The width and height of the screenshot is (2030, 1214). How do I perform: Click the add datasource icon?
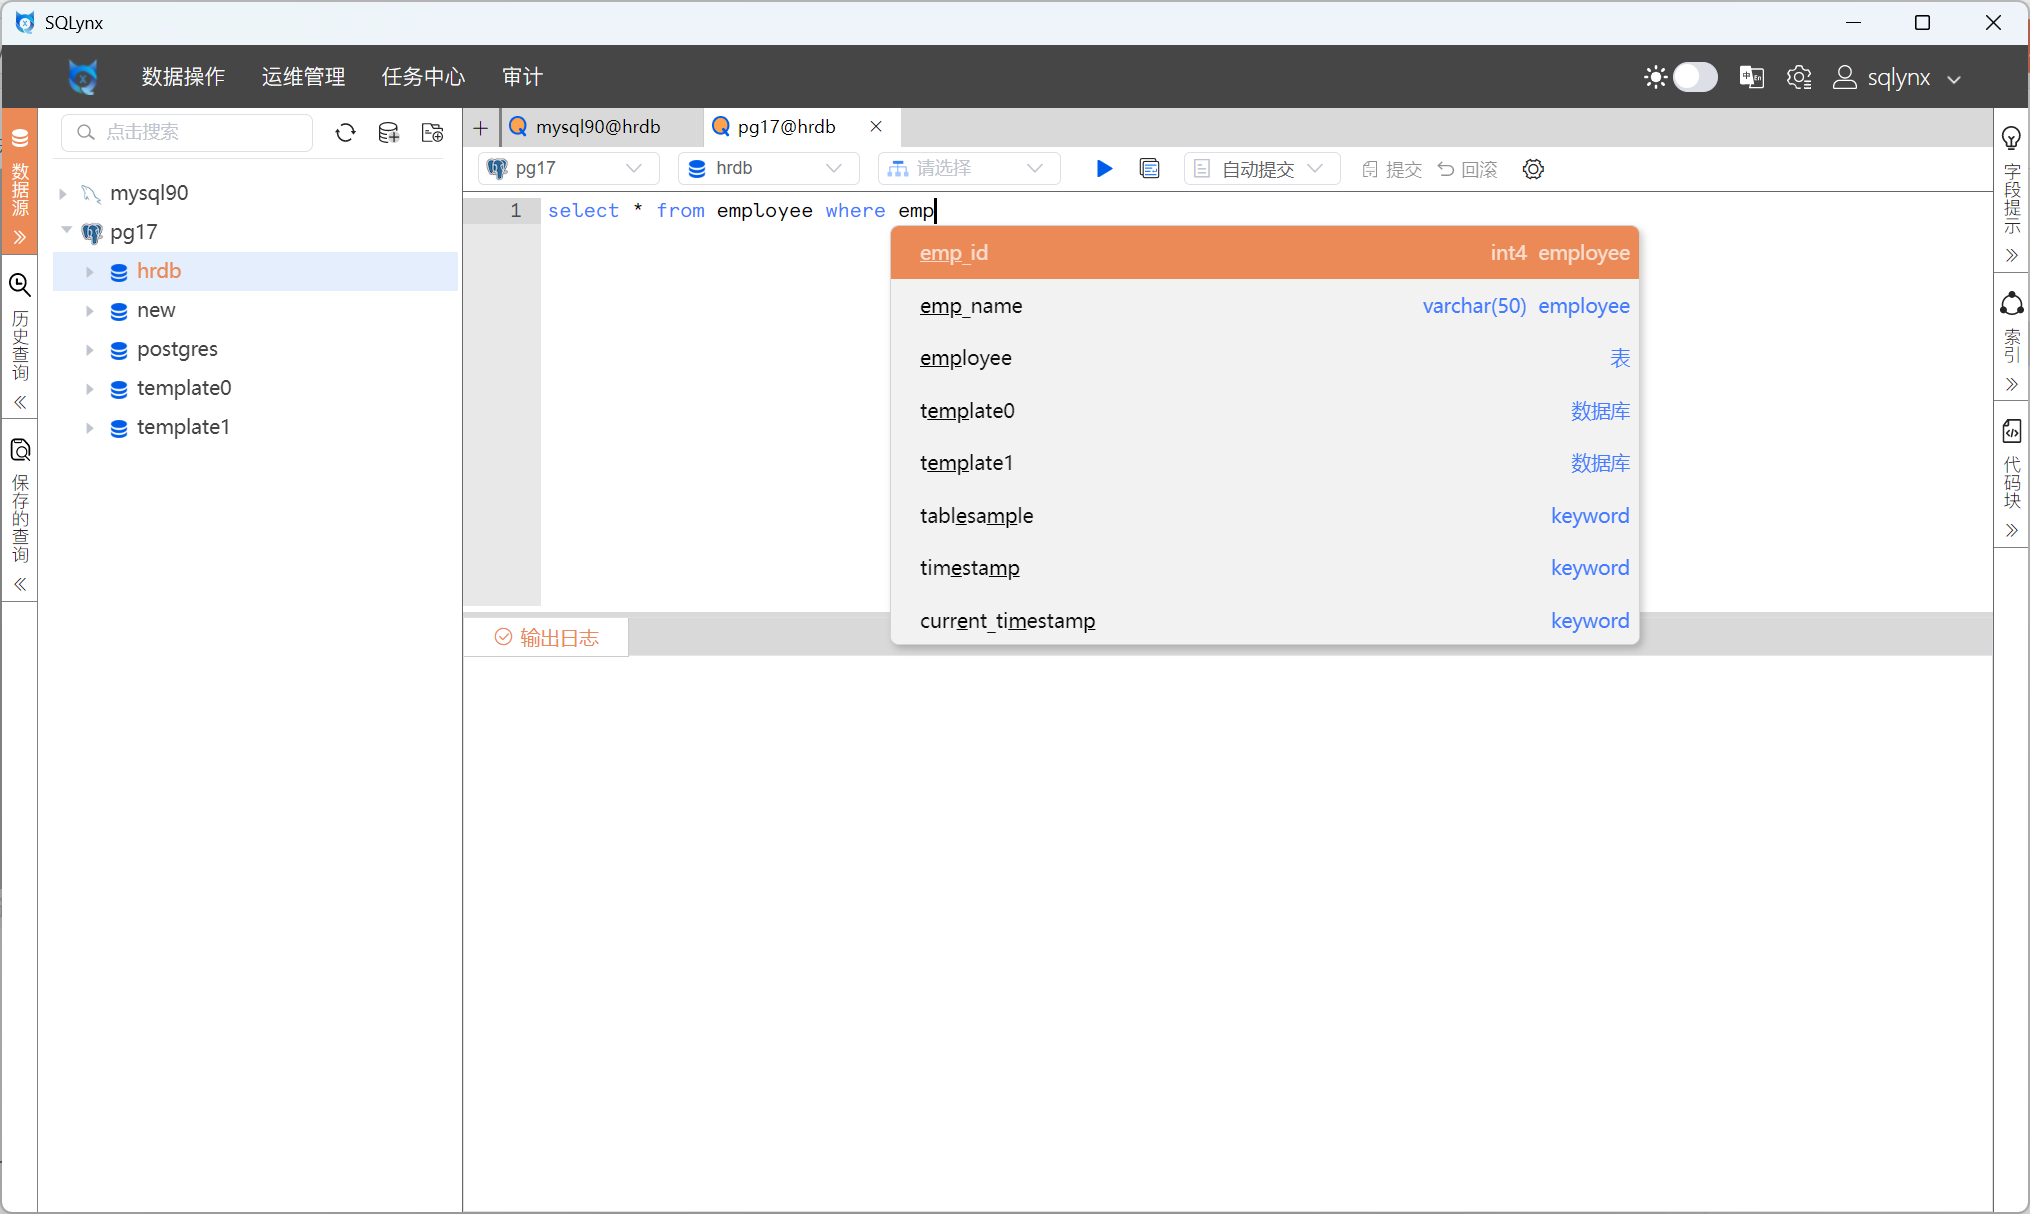pos(389,133)
